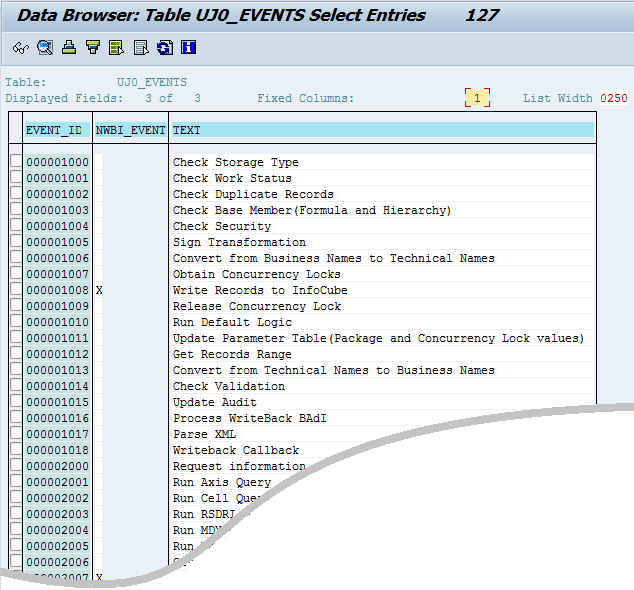Click the glasses Display icon in toolbar

point(20,47)
